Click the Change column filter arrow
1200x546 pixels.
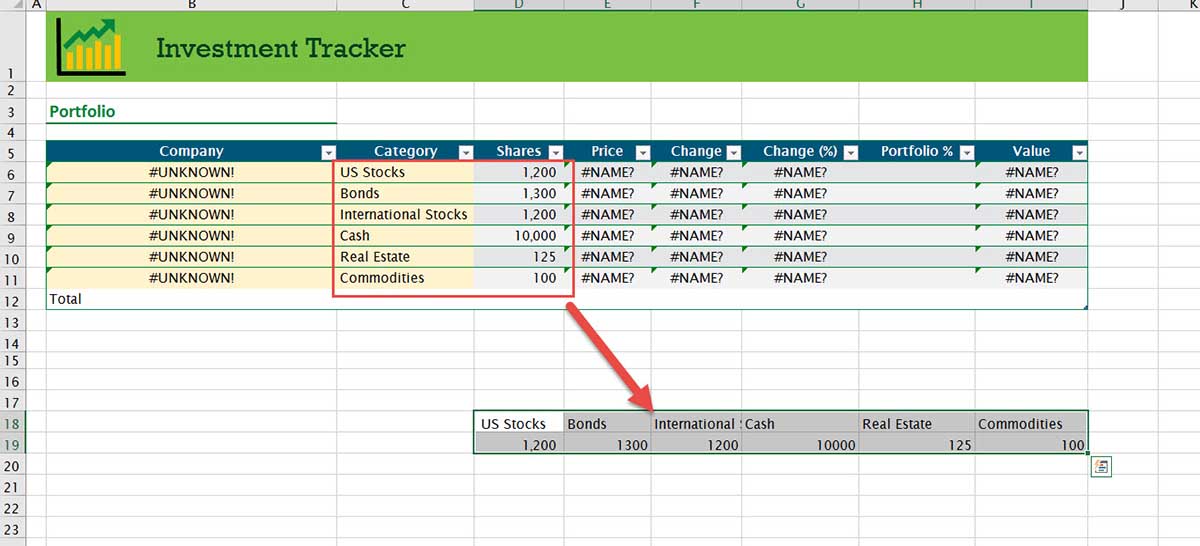coord(733,152)
